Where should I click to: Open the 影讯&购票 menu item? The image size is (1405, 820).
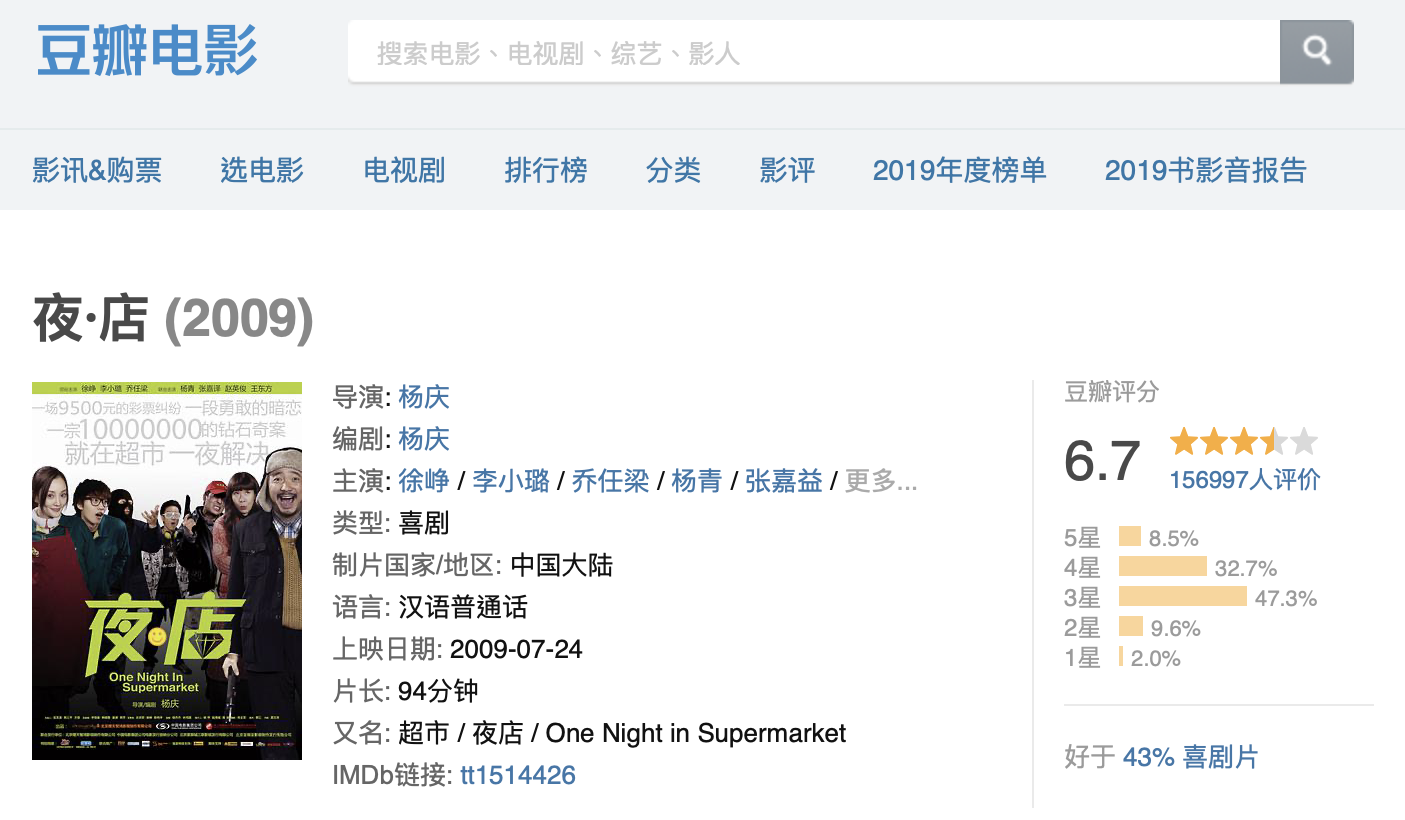tap(97, 170)
